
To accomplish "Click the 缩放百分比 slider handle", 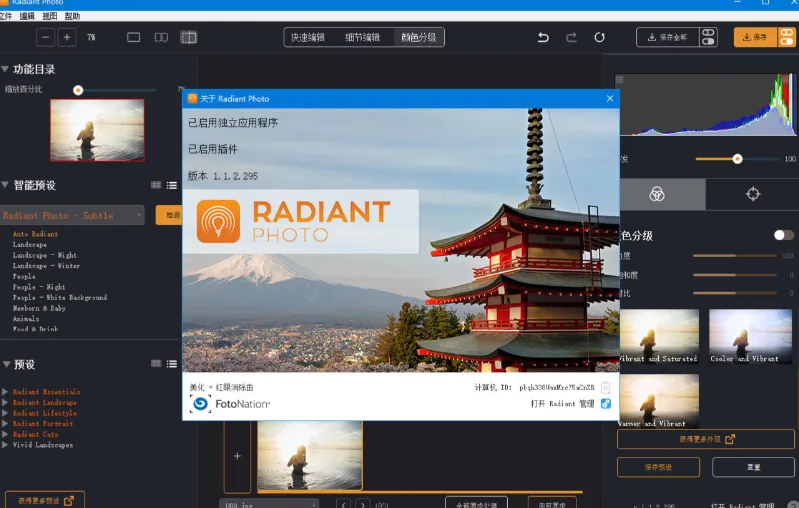I will point(78,90).
